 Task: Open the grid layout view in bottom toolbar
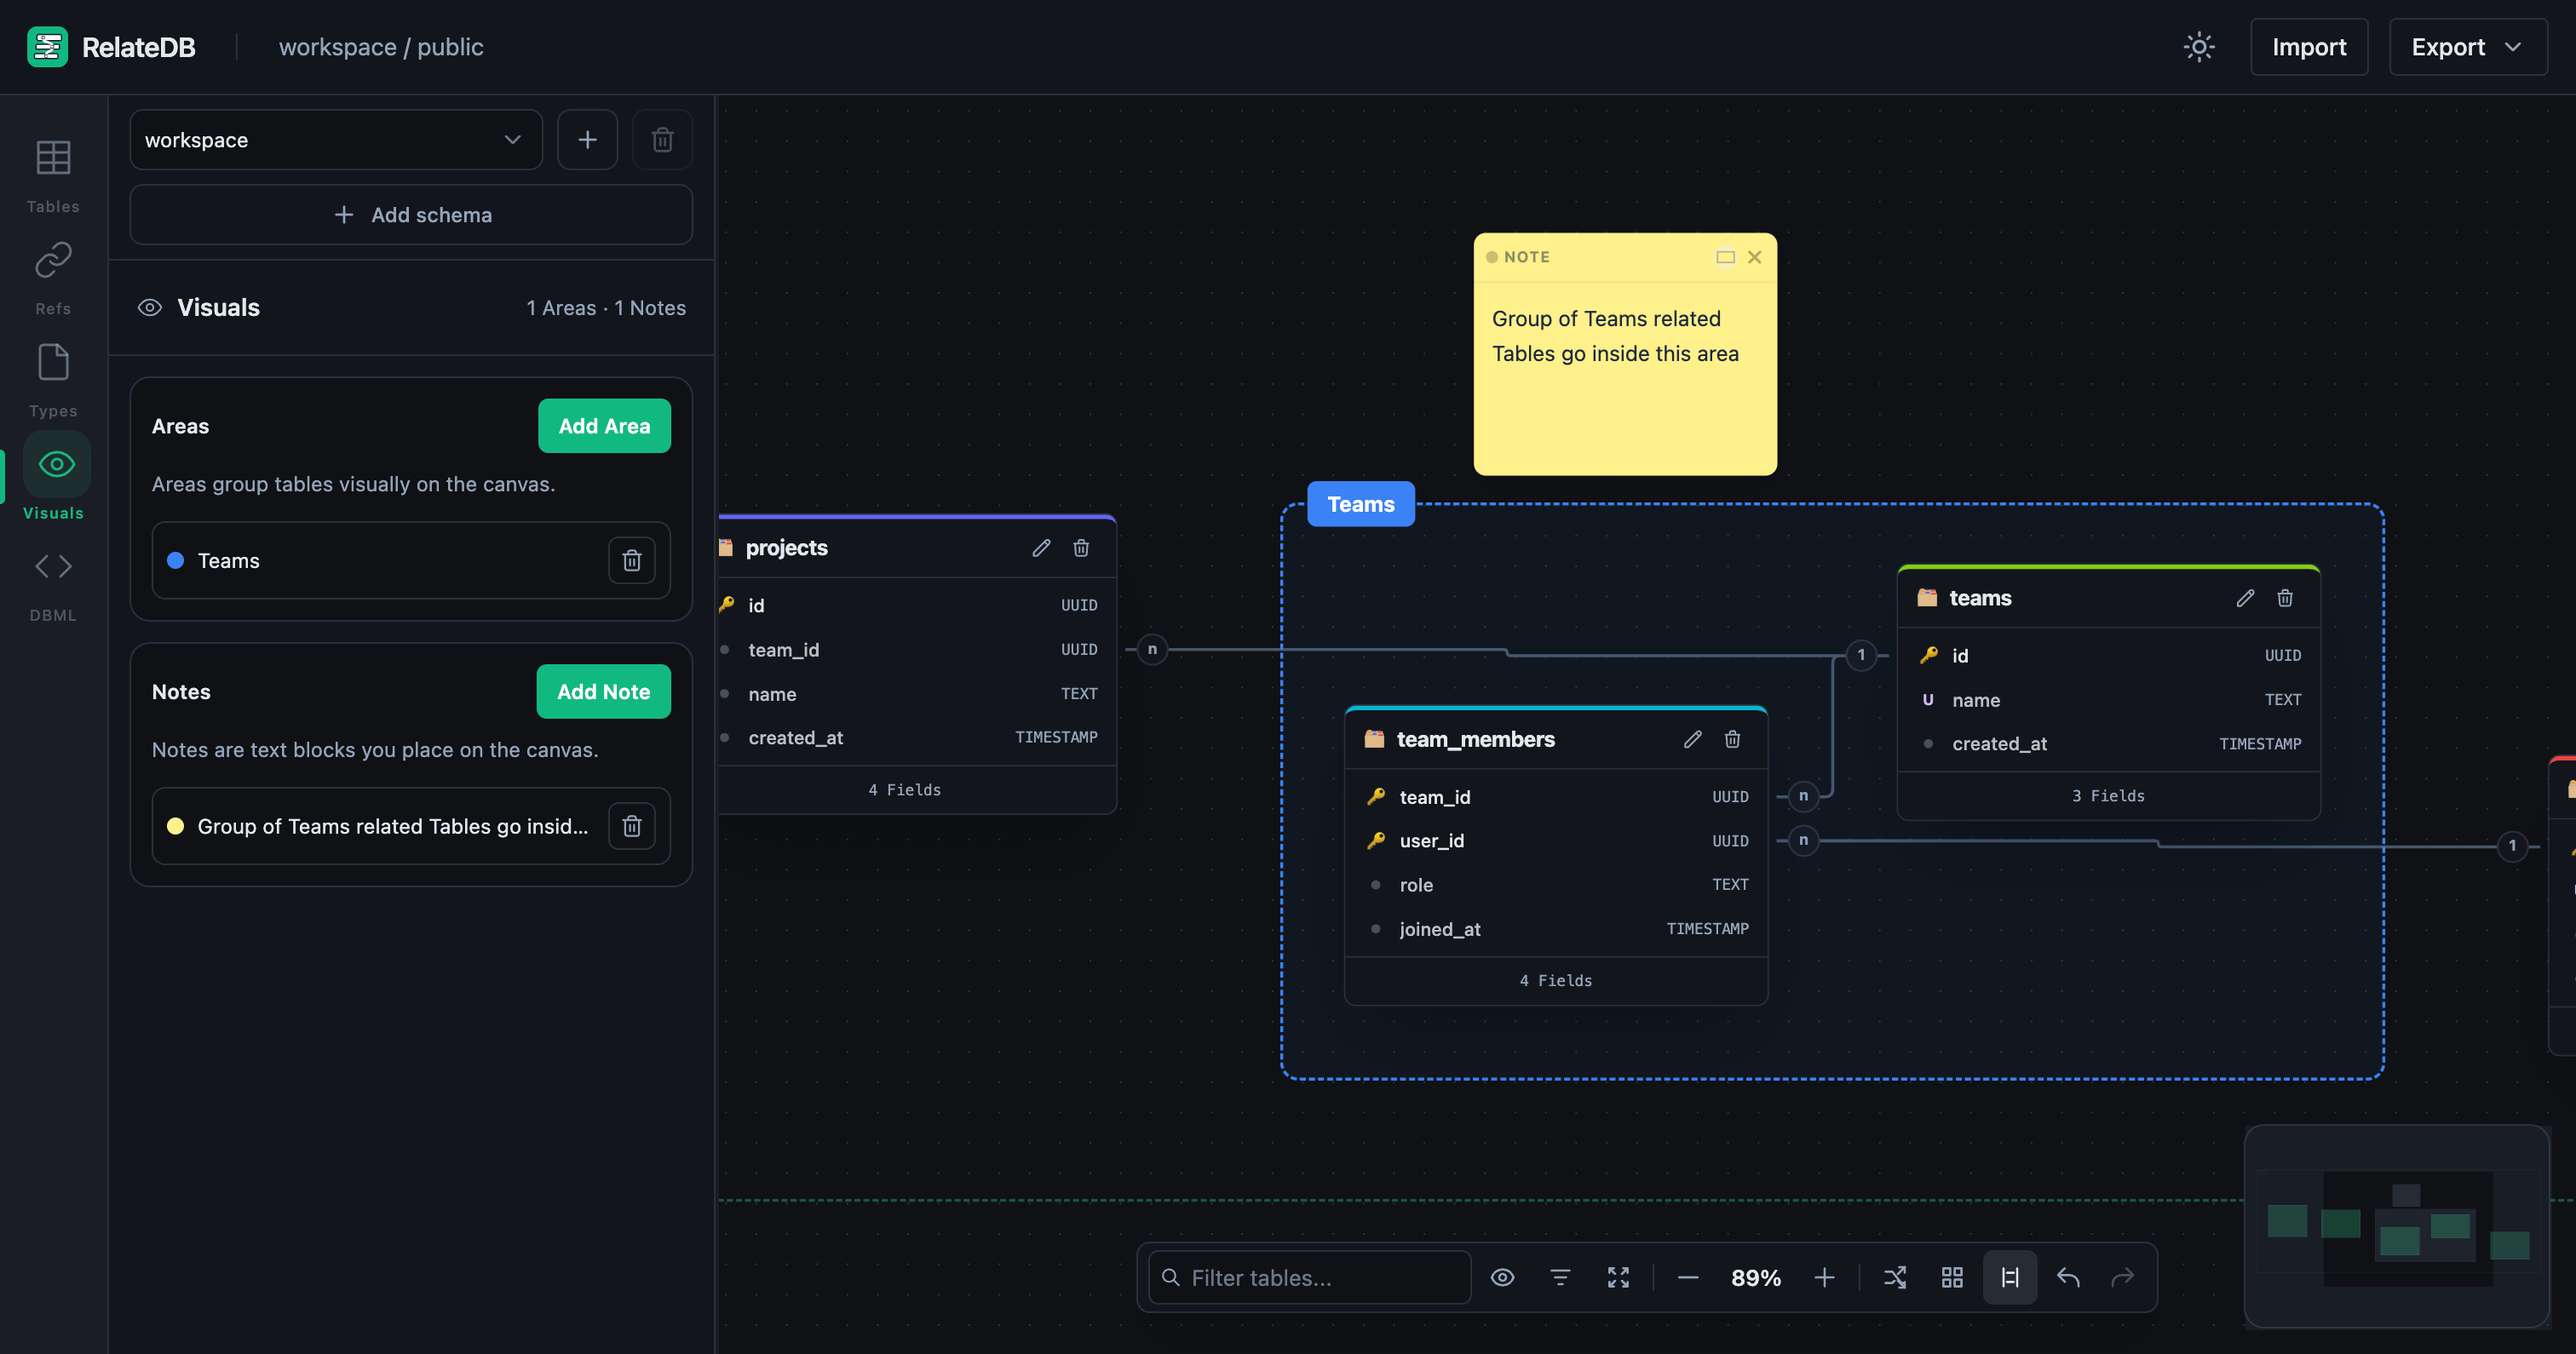(1952, 1277)
